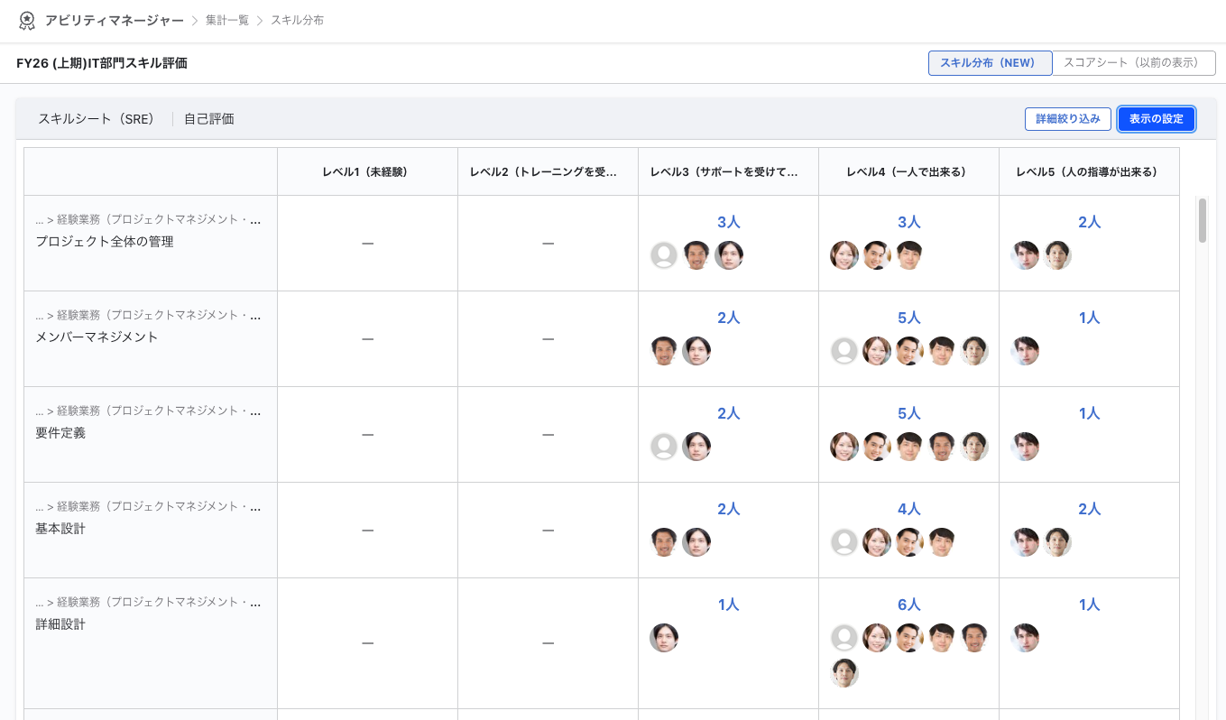Open 5人 count in 要件定義 row

[908, 413]
